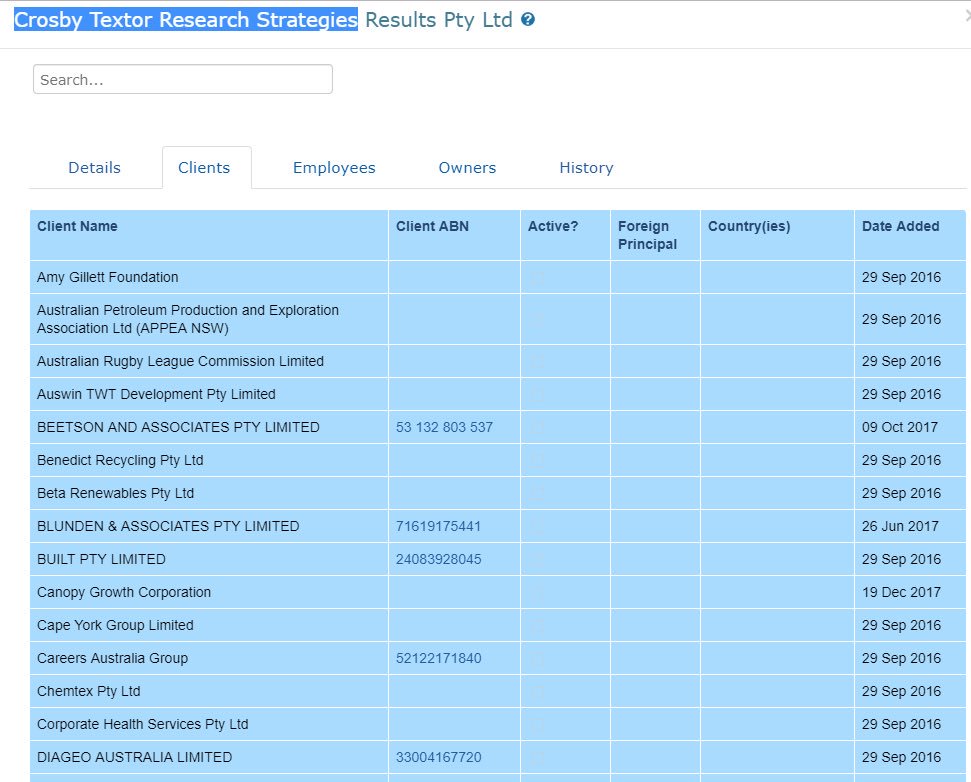Select DIAGEO AUSTRALIA LIMITED client name
This screenshot has width=971, height=782.
[x=134, y=757]
